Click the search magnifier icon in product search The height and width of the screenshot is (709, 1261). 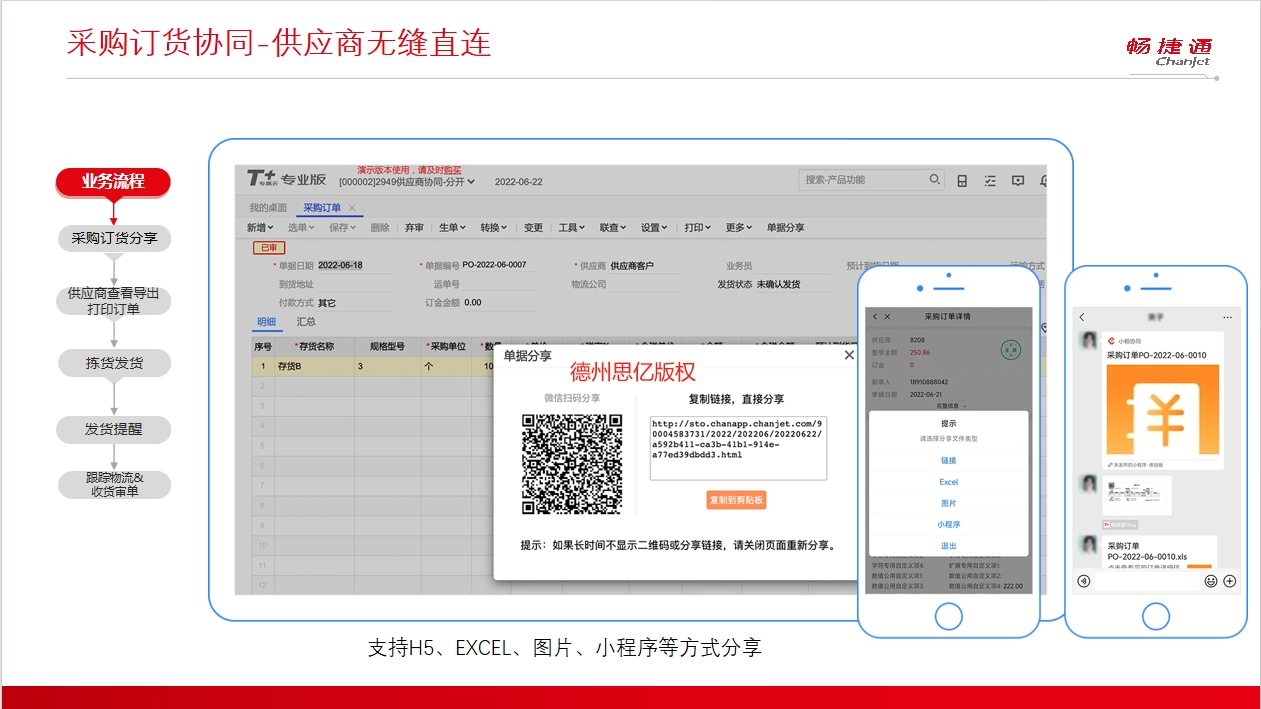click(x=935, y=180)
